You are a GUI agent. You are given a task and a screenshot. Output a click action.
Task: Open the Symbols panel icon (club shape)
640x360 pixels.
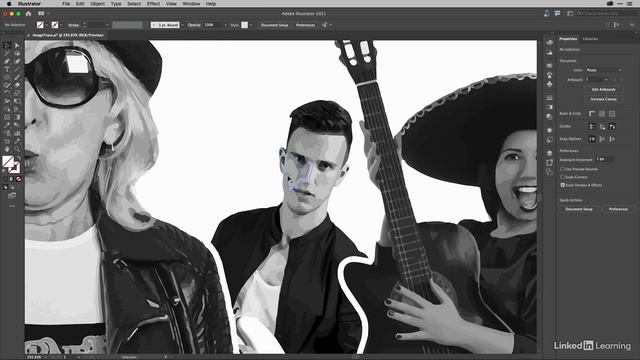tap(549, 84)
